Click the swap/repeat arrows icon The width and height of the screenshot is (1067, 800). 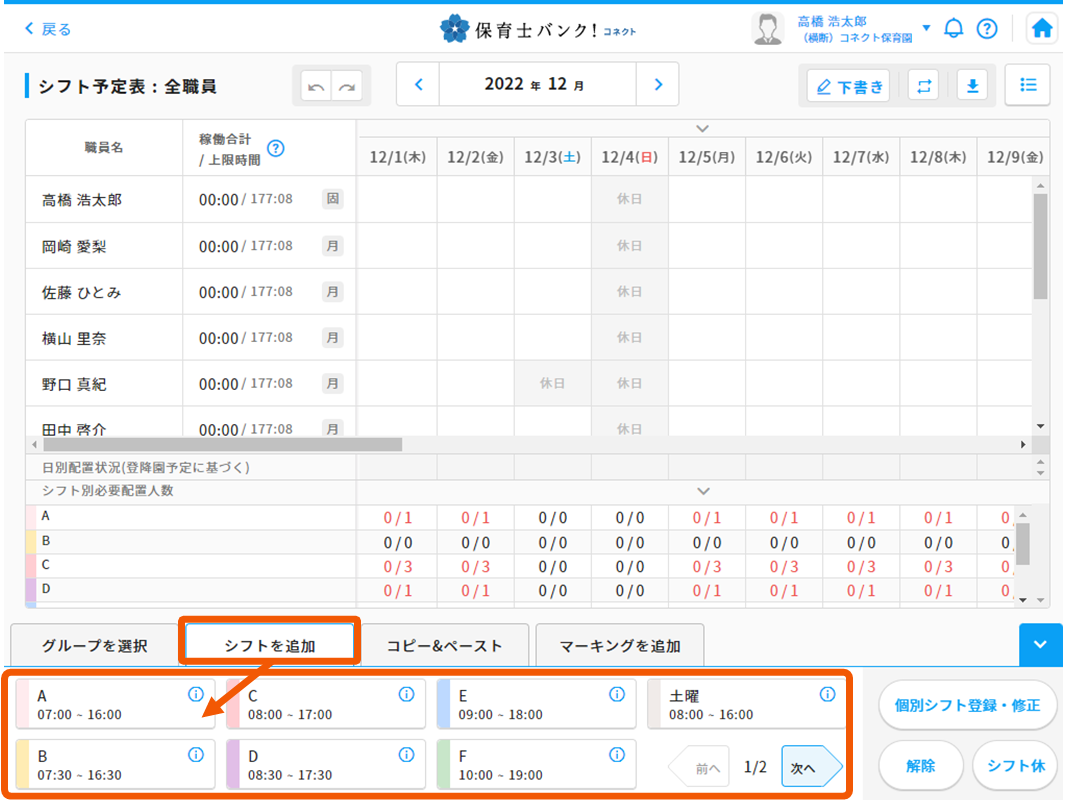click(923, 86)
